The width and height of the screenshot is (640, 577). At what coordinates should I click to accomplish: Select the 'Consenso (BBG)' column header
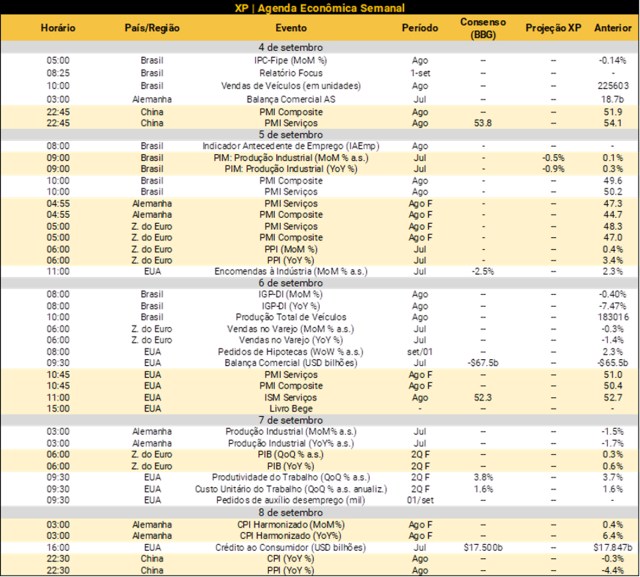[x=482, y=27]
